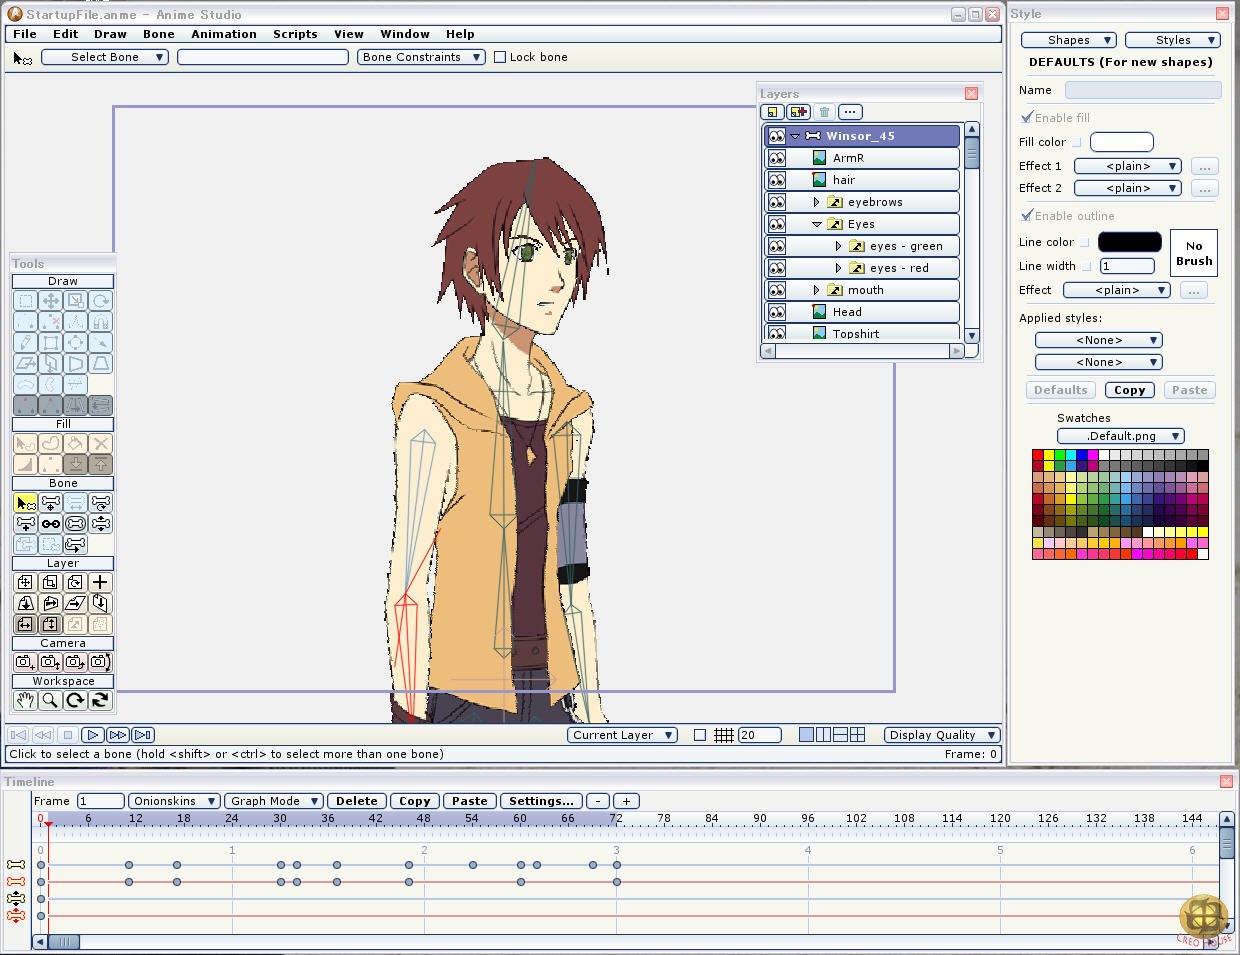Hide the Winsor_45 layer using its eye icon

tap(777, 136)
